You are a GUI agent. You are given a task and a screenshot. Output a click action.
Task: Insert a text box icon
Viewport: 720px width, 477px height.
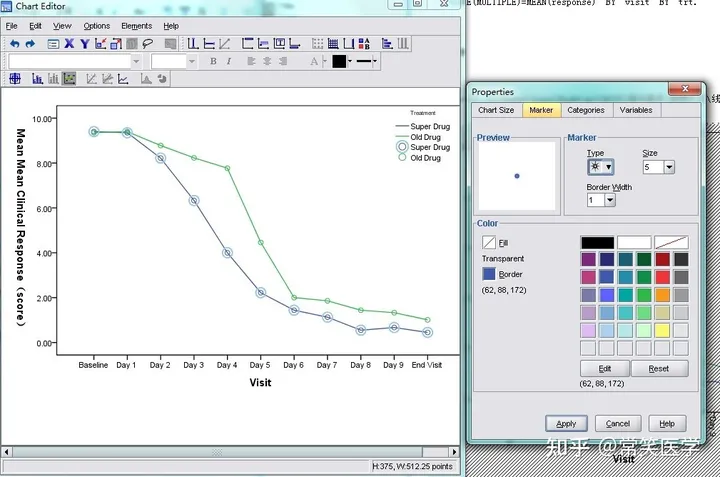pos(279,44)
